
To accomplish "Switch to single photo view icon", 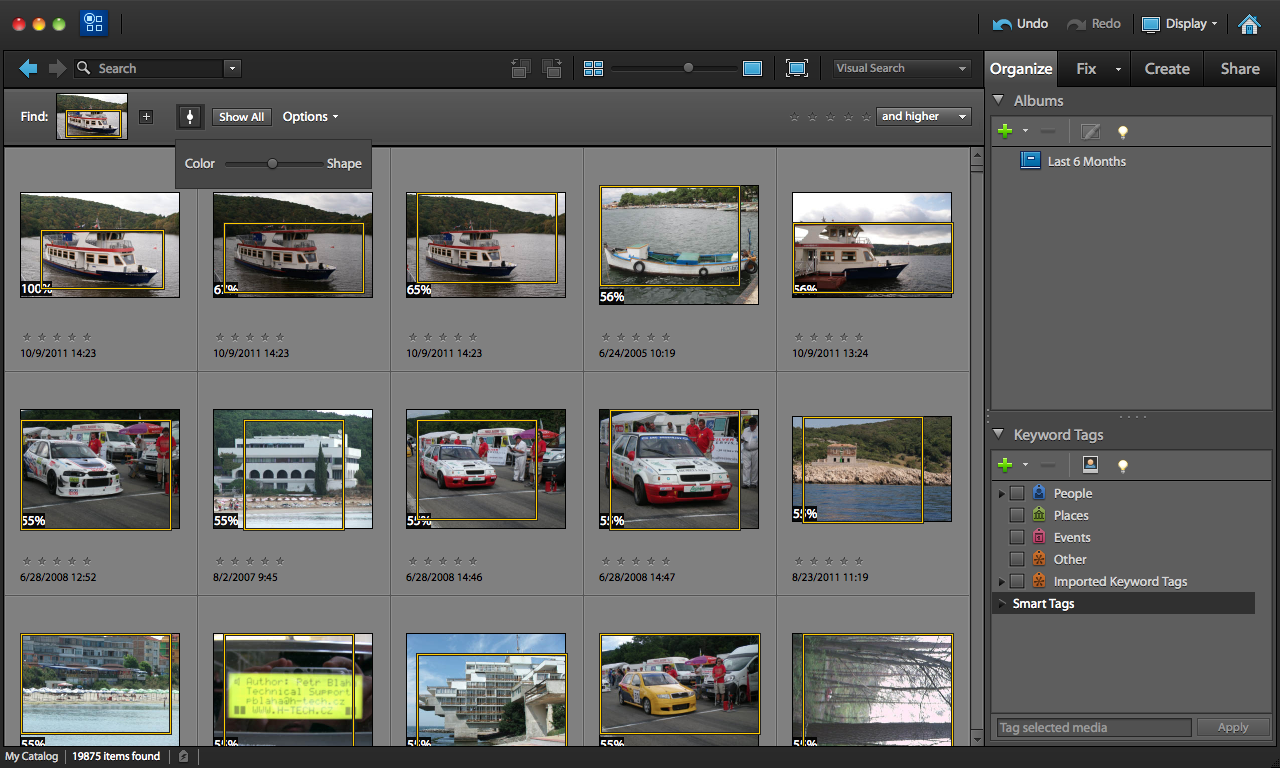I will click(x=752, y=68).
